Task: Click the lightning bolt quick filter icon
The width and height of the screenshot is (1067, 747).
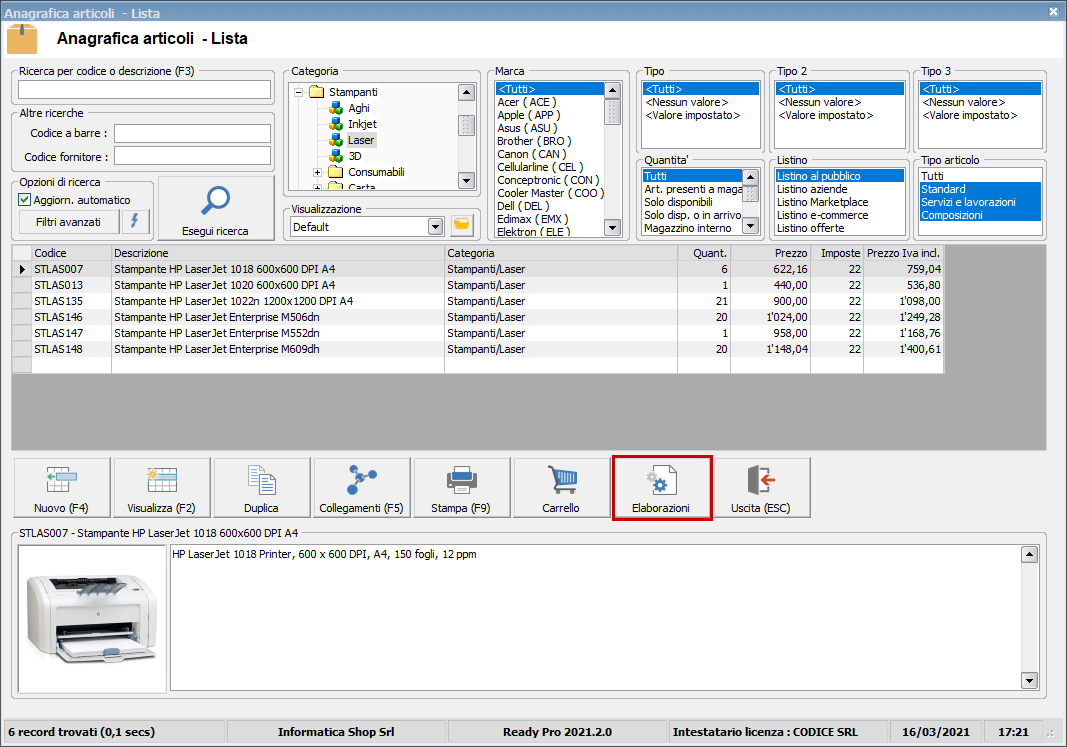Action: (x=135, y=221)
